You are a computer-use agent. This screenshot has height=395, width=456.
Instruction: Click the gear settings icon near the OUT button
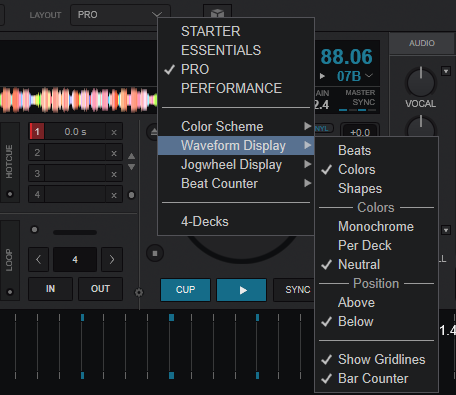point(139,293)
